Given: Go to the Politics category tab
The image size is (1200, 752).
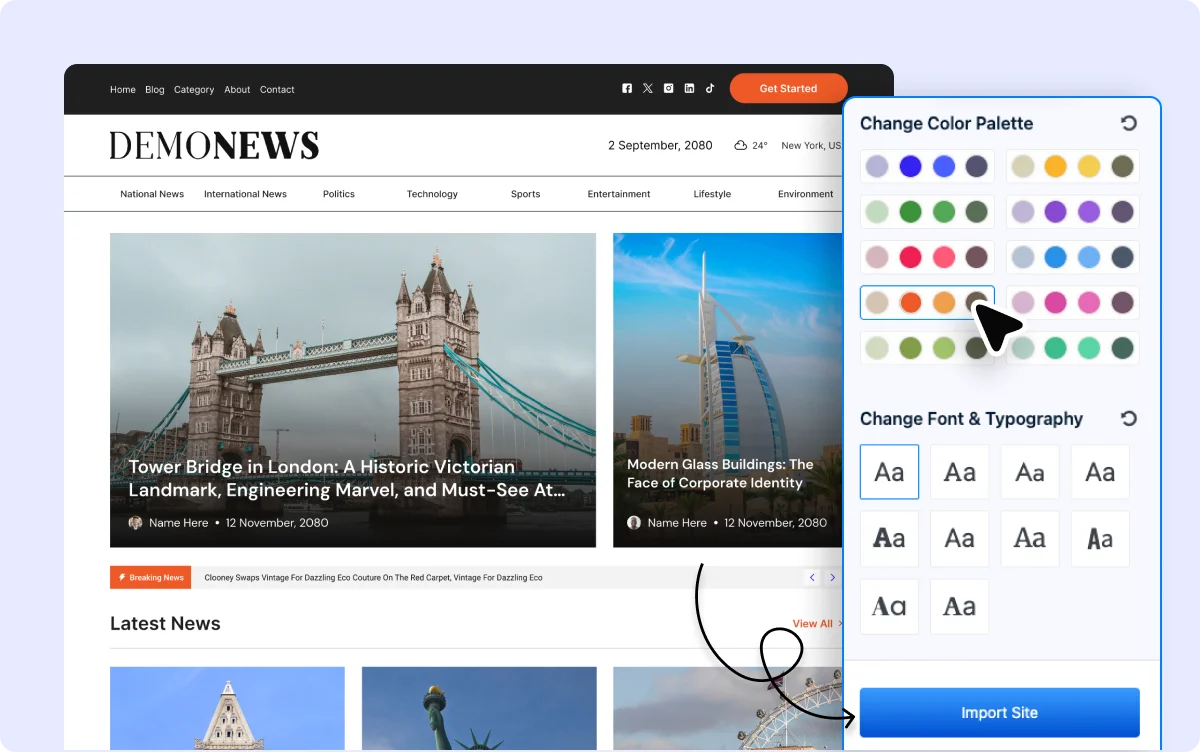Looking at the screenshot, I should [x=339, y=194].
